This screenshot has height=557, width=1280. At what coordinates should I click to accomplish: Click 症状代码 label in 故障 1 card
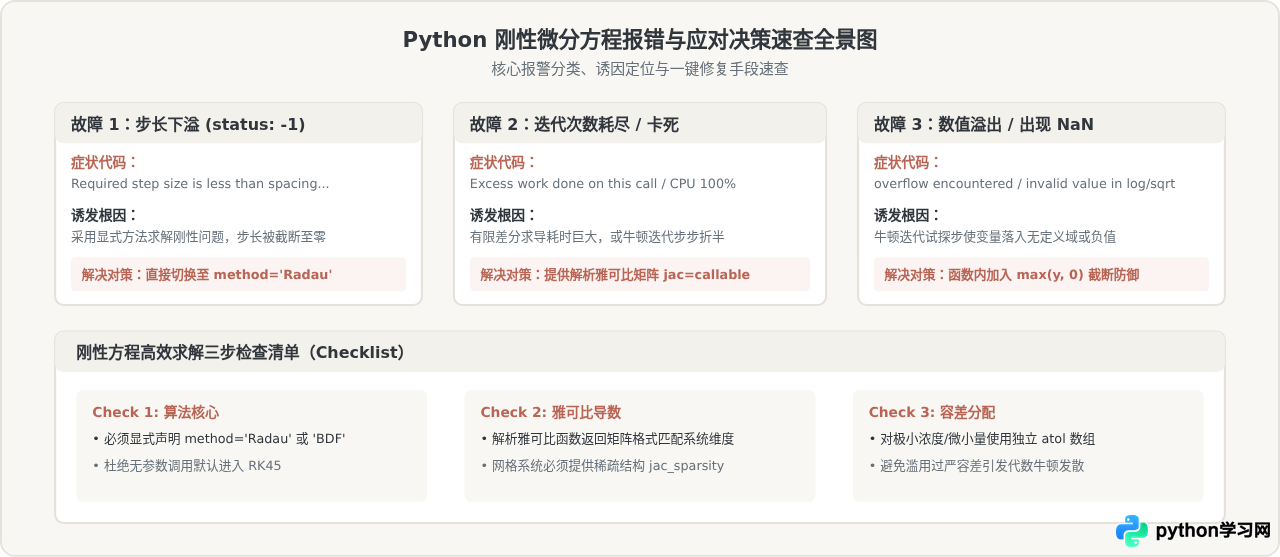point(104,162)
